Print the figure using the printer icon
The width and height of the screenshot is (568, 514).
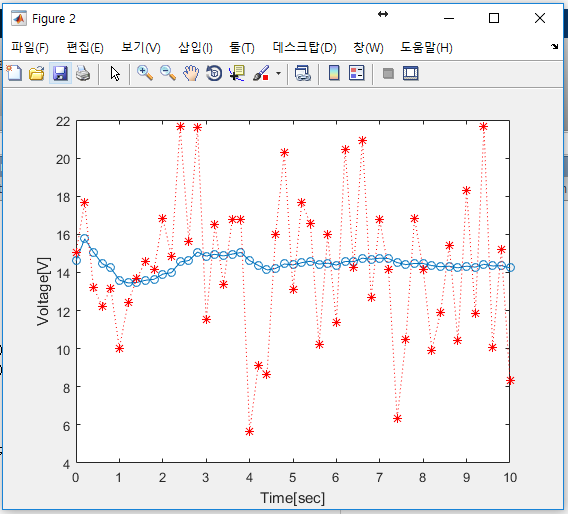83,74
